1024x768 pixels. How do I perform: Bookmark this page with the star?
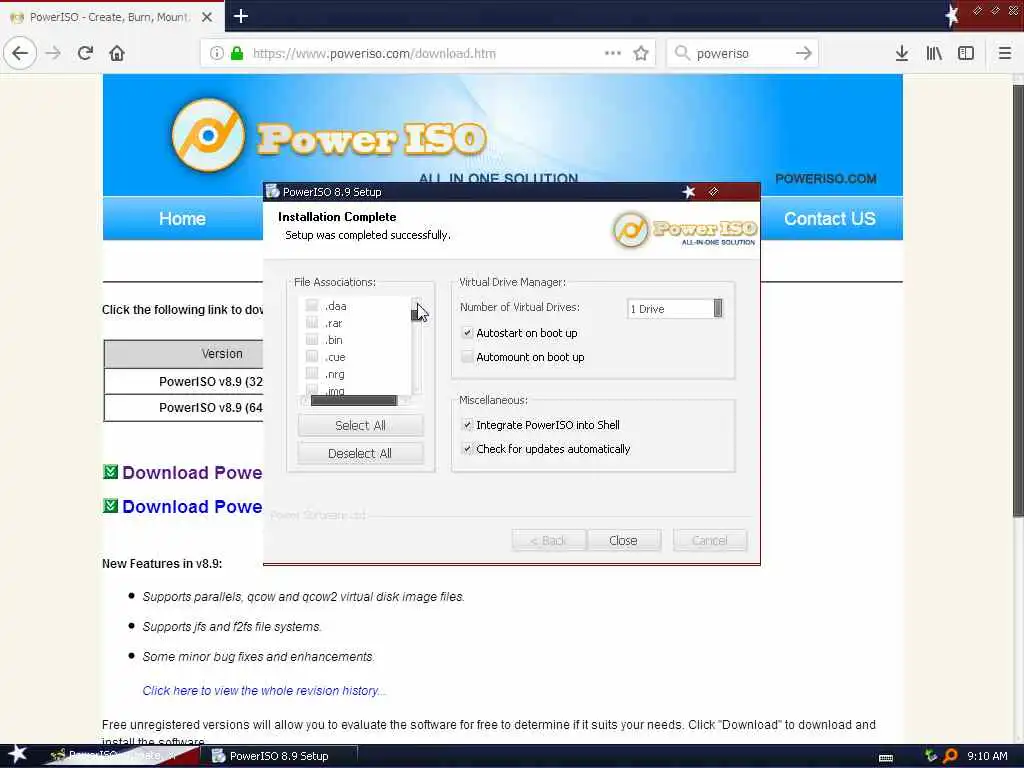[x=641, y=53]
